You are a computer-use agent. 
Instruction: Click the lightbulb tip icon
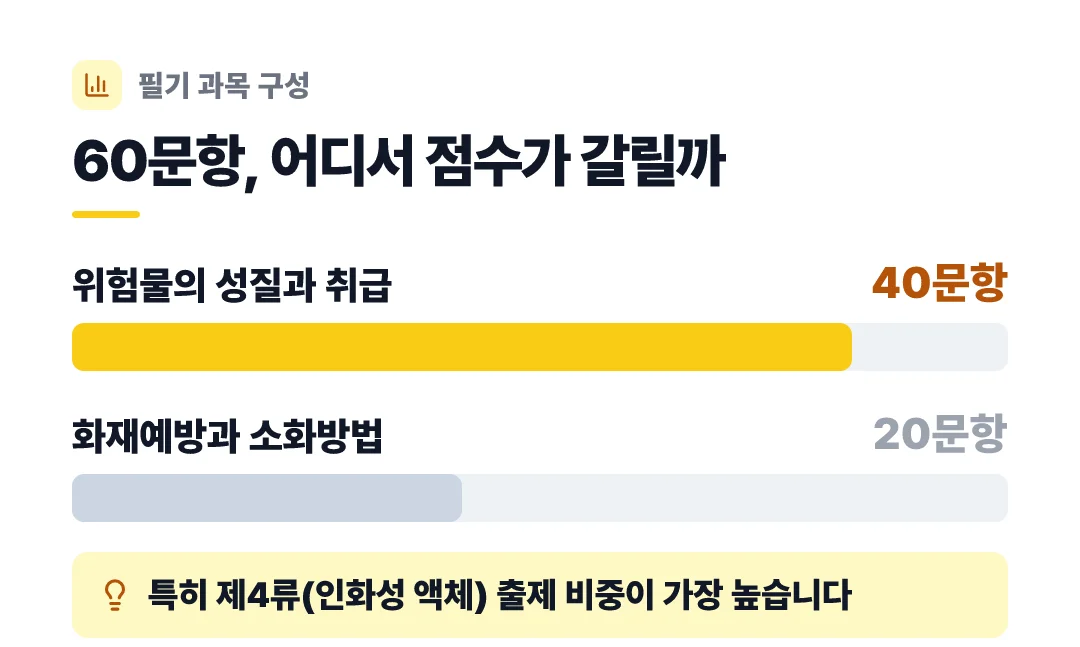tap(115, 595)
